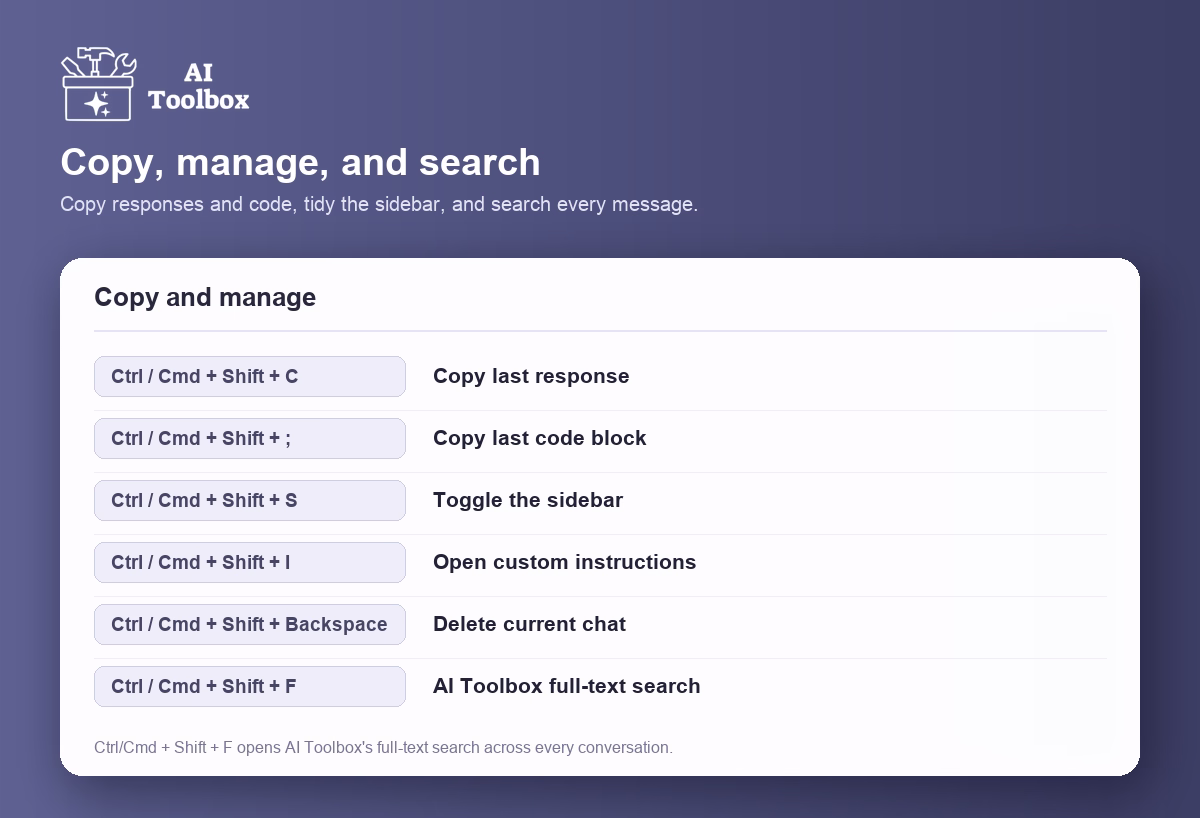Click the AI Toolbox logo text

click(x=198, y=86)
